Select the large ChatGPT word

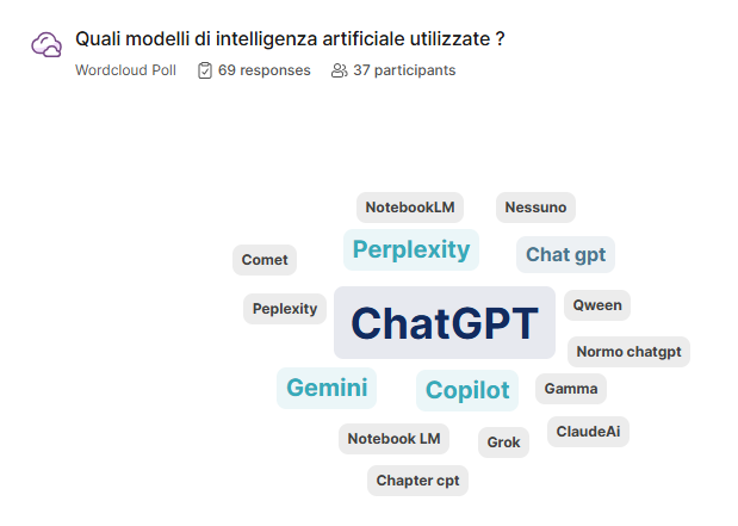(x=444, y=323)
